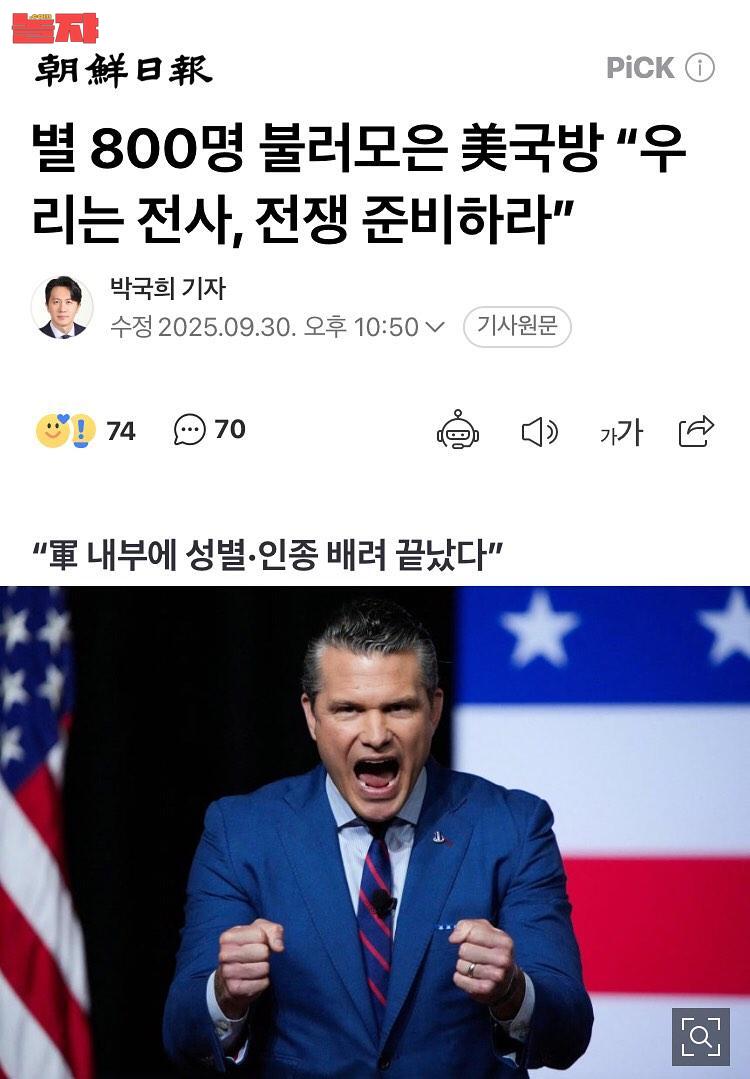Image resolution: width=750 pixels, height=1079 pixels.
Task: Tap the exclamation reaction emoji
Action: (x=82, y=431)
